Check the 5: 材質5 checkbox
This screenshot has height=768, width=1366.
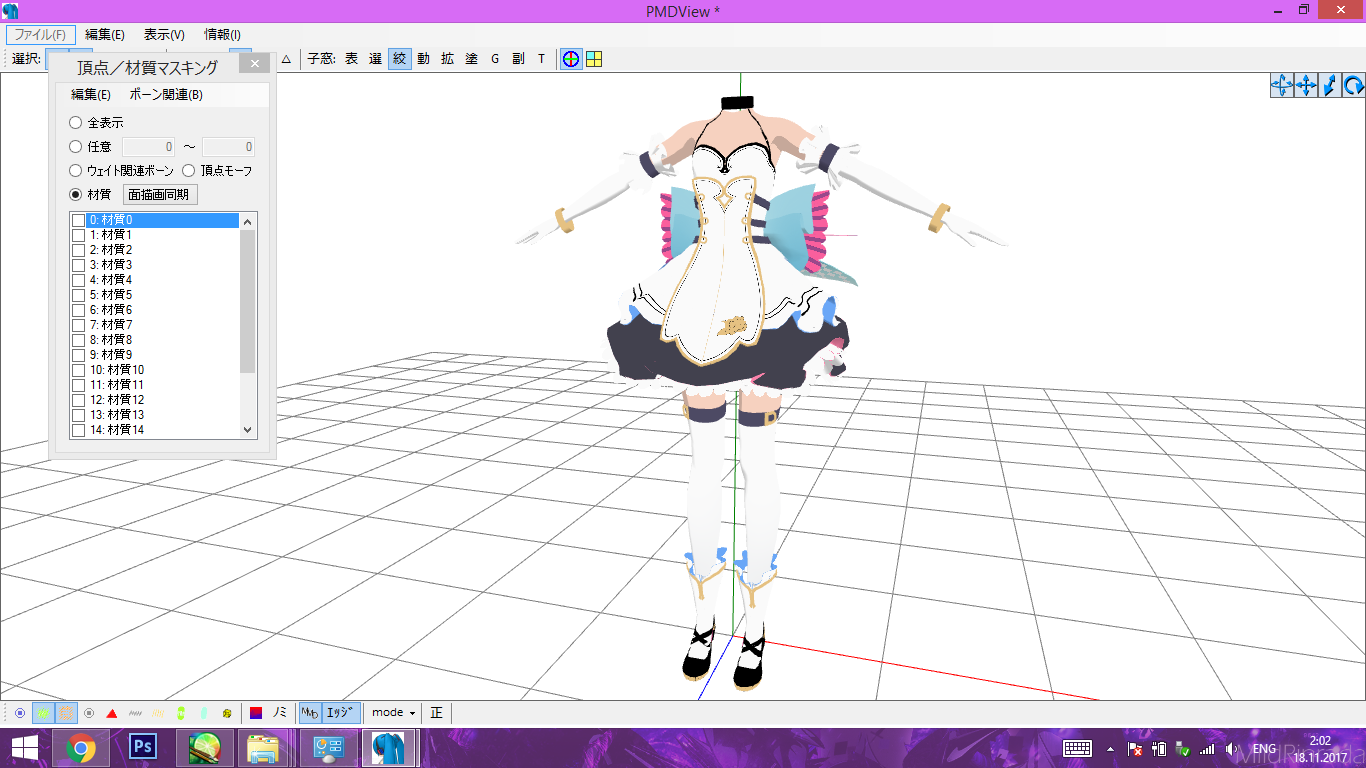(78, 295)
